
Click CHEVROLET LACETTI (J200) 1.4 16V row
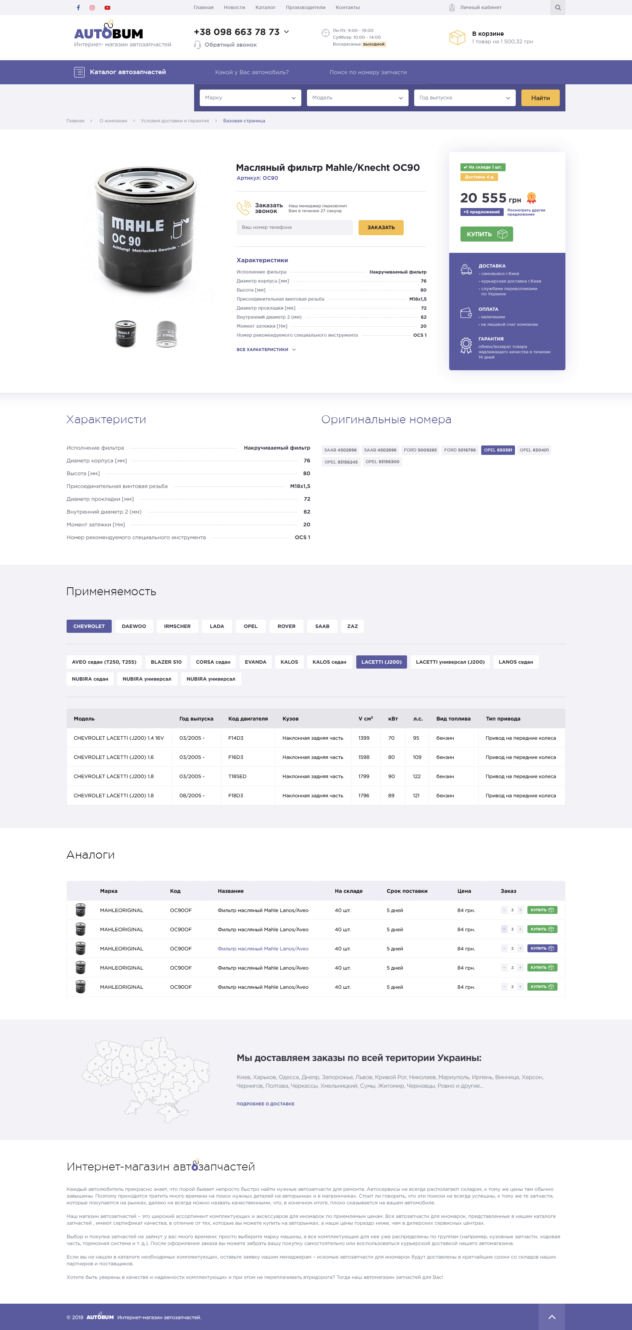point(315,737)
